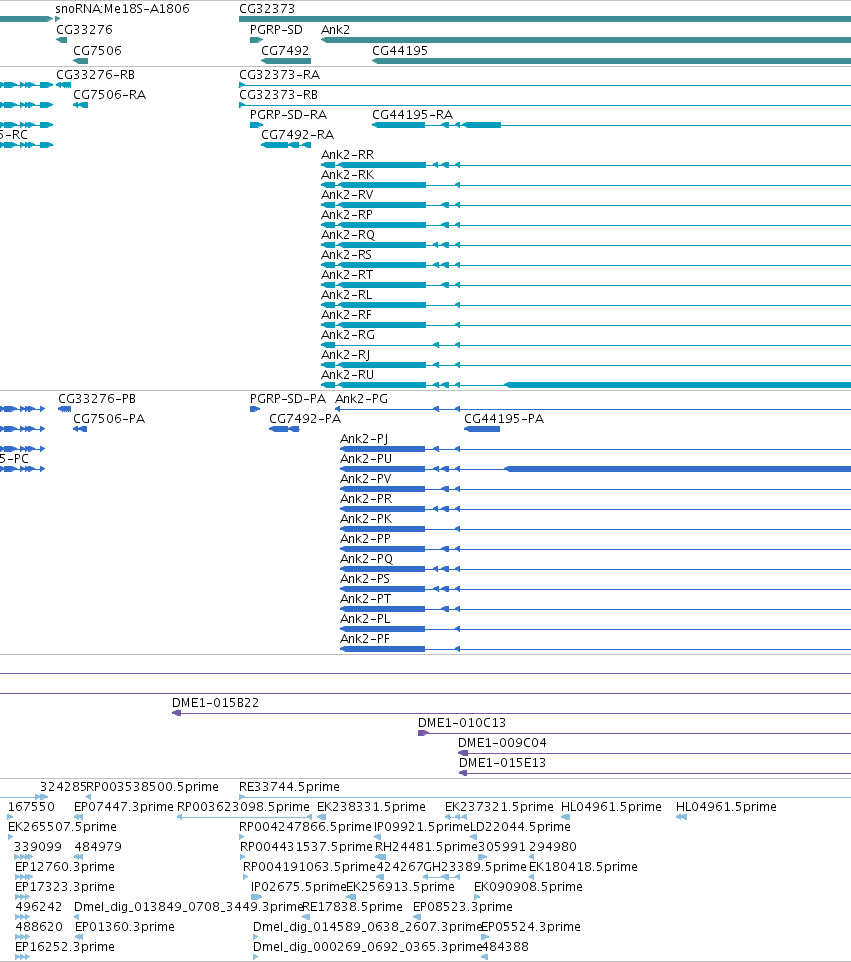Click protein label 'CG7506-PA'

[x=109, y=418]
